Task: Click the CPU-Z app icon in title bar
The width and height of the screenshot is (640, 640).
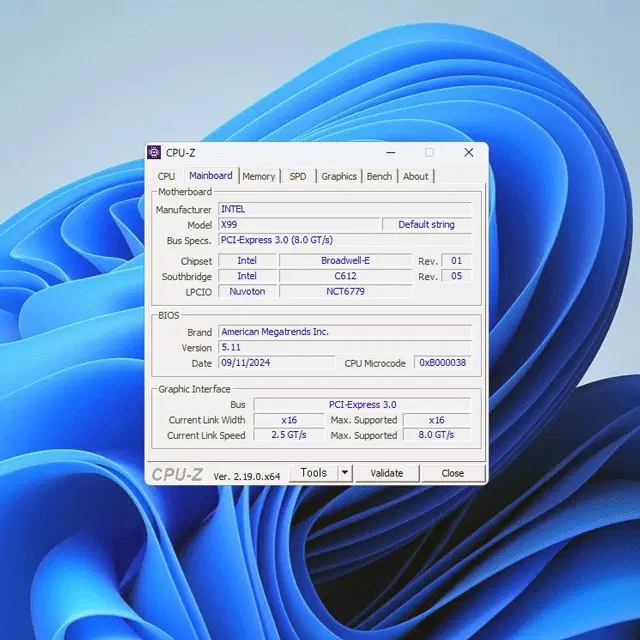Action: point(154,152)
